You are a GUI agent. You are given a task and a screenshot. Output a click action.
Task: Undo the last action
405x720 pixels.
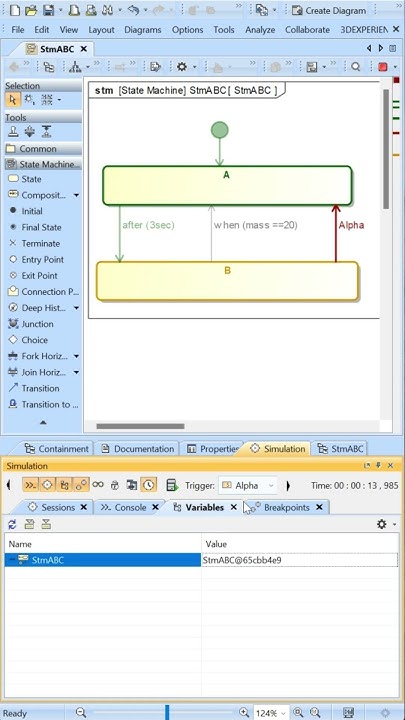click(133, 10)
